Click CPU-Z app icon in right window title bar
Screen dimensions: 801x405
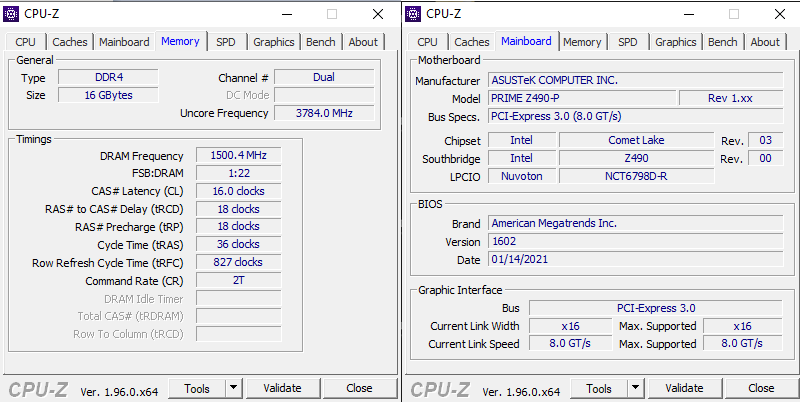pyautogui.click(x=413, y=14)
